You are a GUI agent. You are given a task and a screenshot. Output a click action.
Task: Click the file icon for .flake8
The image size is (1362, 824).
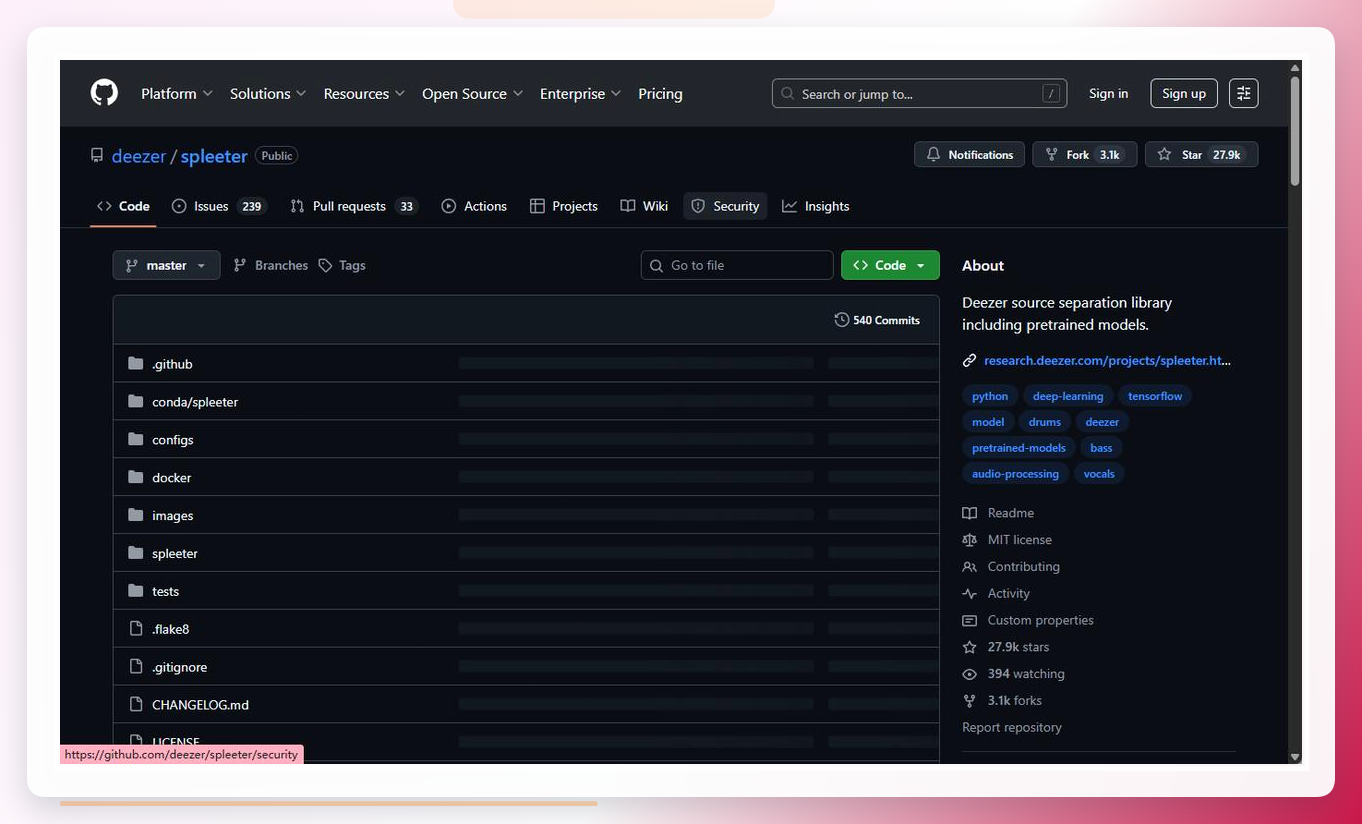pyautogui.click(x=136, y=629)
